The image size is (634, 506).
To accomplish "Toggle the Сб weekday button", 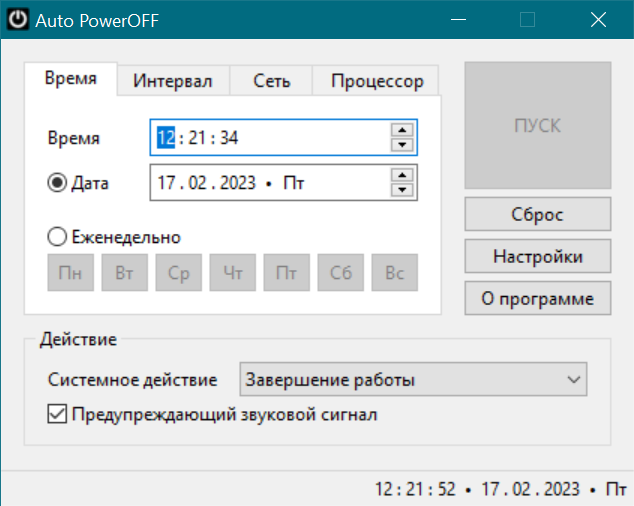I will pyautogui.click(x=340, y=273).
